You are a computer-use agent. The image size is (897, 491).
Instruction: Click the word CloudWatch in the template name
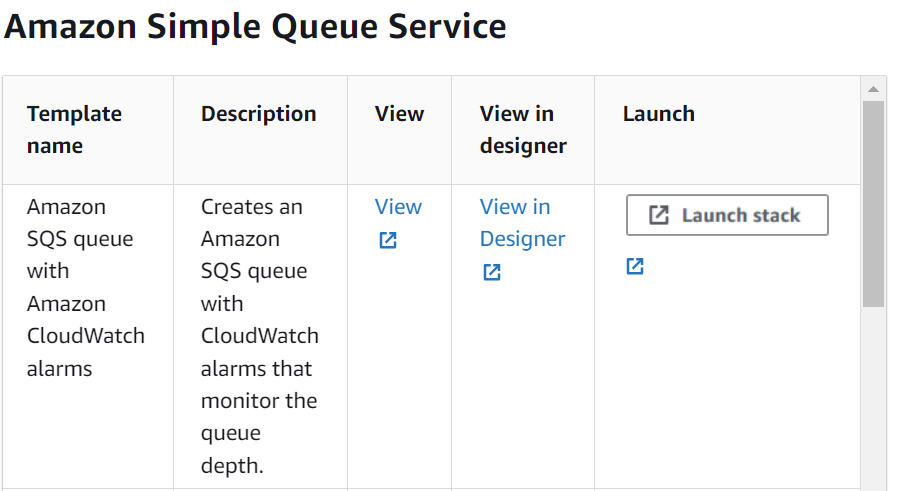coord(86,336)
